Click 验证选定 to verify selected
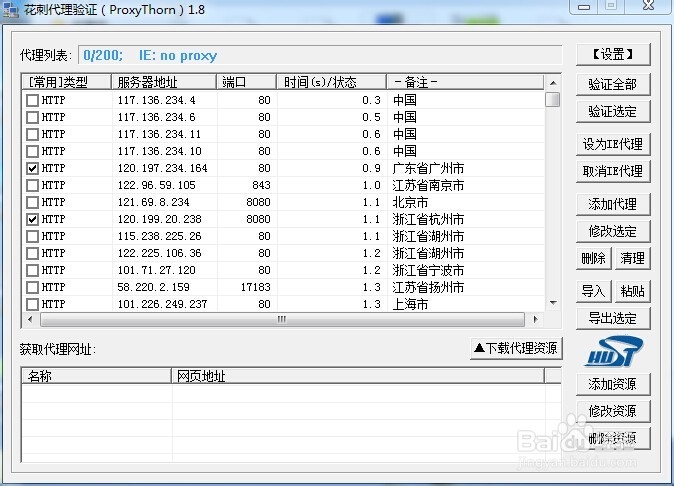 613,112
